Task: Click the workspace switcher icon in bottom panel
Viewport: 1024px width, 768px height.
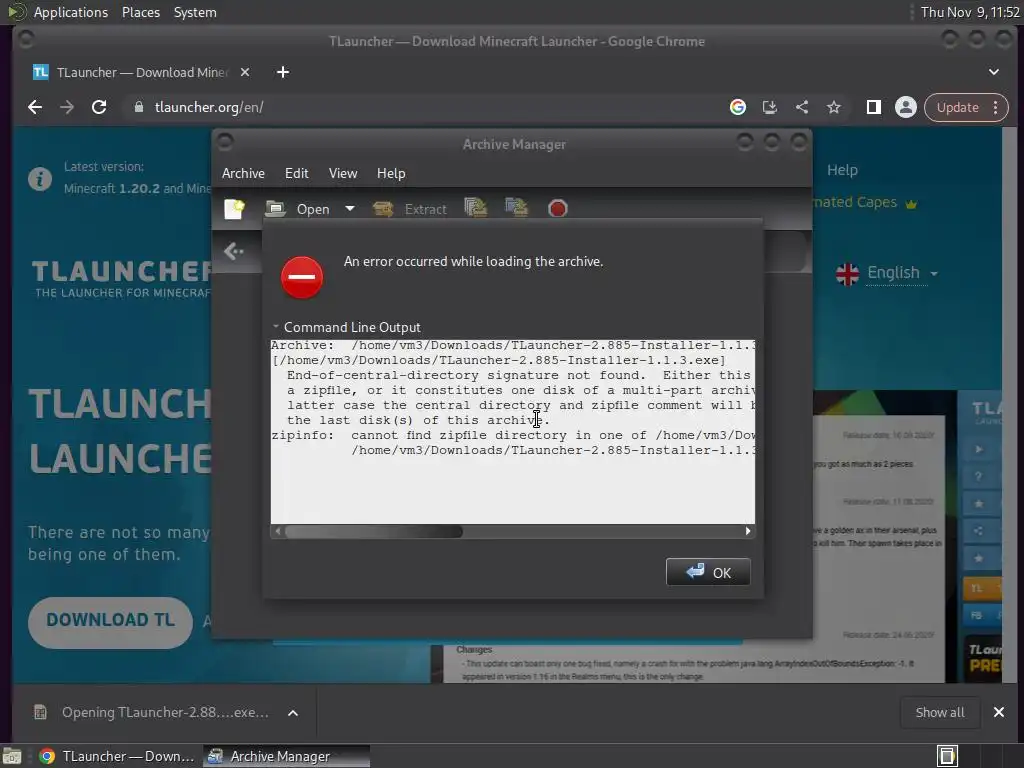Action: click(x=947, y=756)
